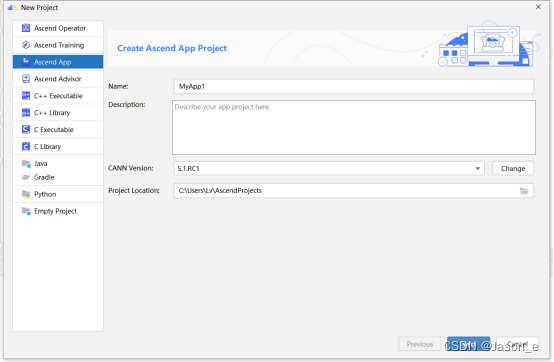Image resolution: width=554 pixels, height=362 pixels.
Task: Close the New Project dialog
Action: (538, 7)
